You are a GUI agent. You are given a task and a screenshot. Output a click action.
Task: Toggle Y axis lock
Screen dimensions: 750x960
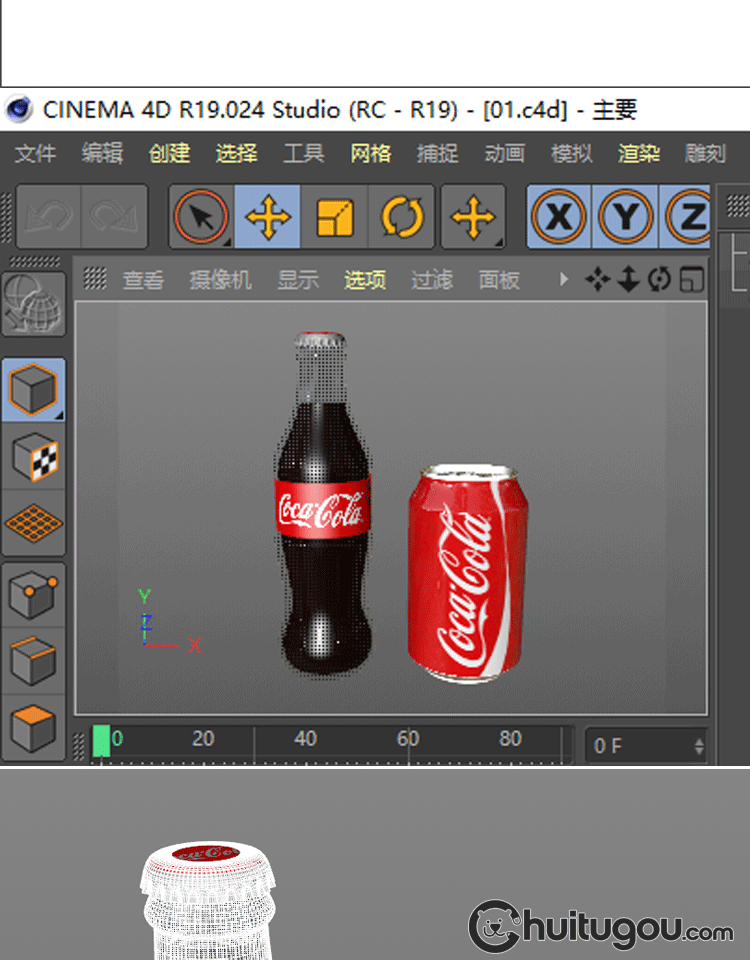[x=625, y=217]
